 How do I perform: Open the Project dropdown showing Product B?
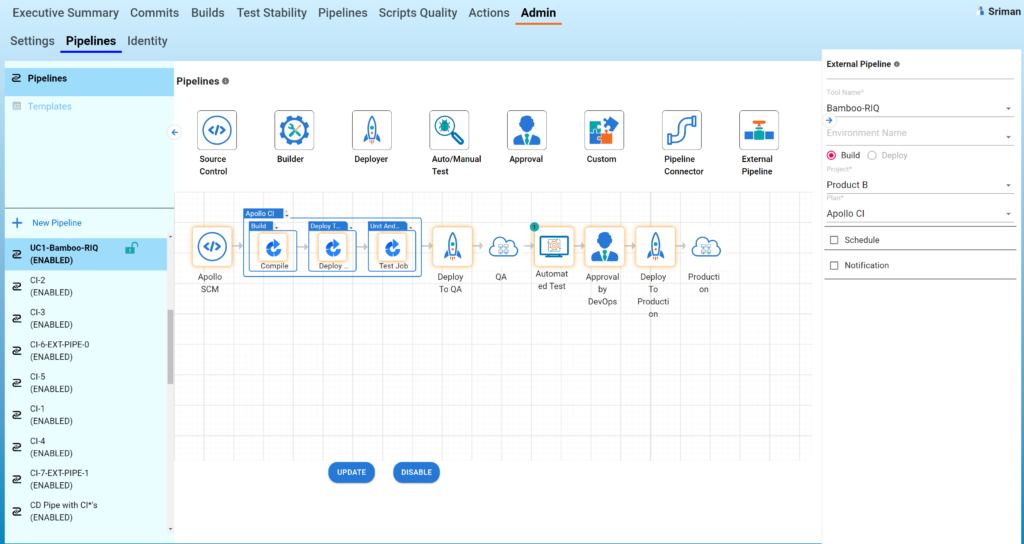click(920, 185)
